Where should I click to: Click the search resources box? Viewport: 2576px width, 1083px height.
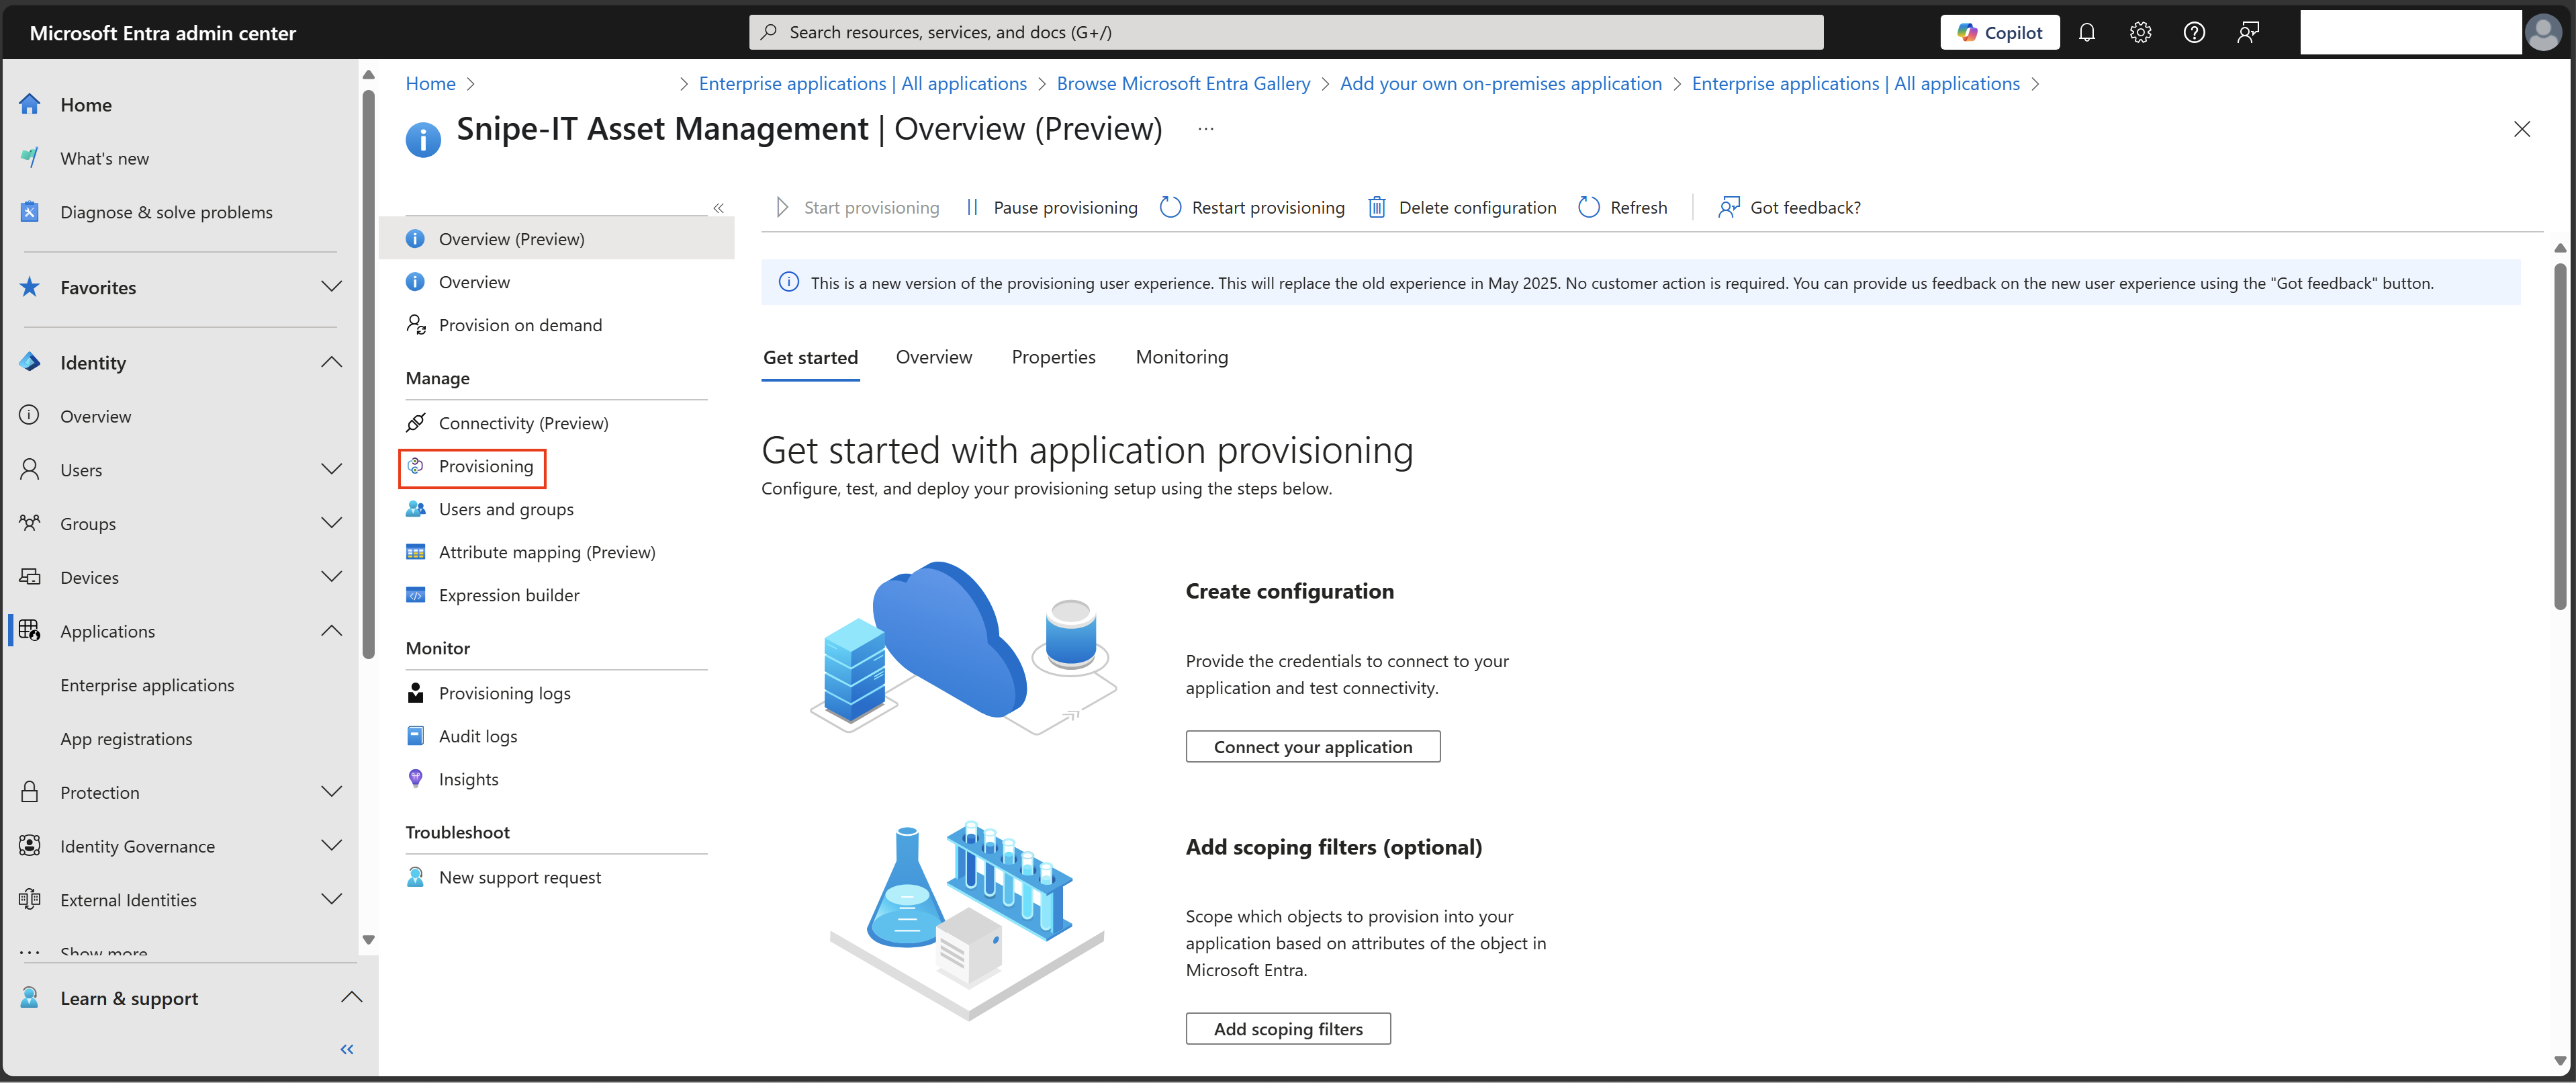pos(1286,32)
